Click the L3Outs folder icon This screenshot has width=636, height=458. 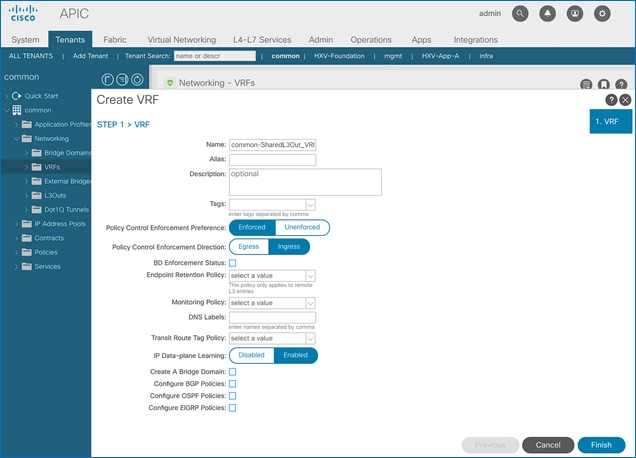tap(37, 195)
